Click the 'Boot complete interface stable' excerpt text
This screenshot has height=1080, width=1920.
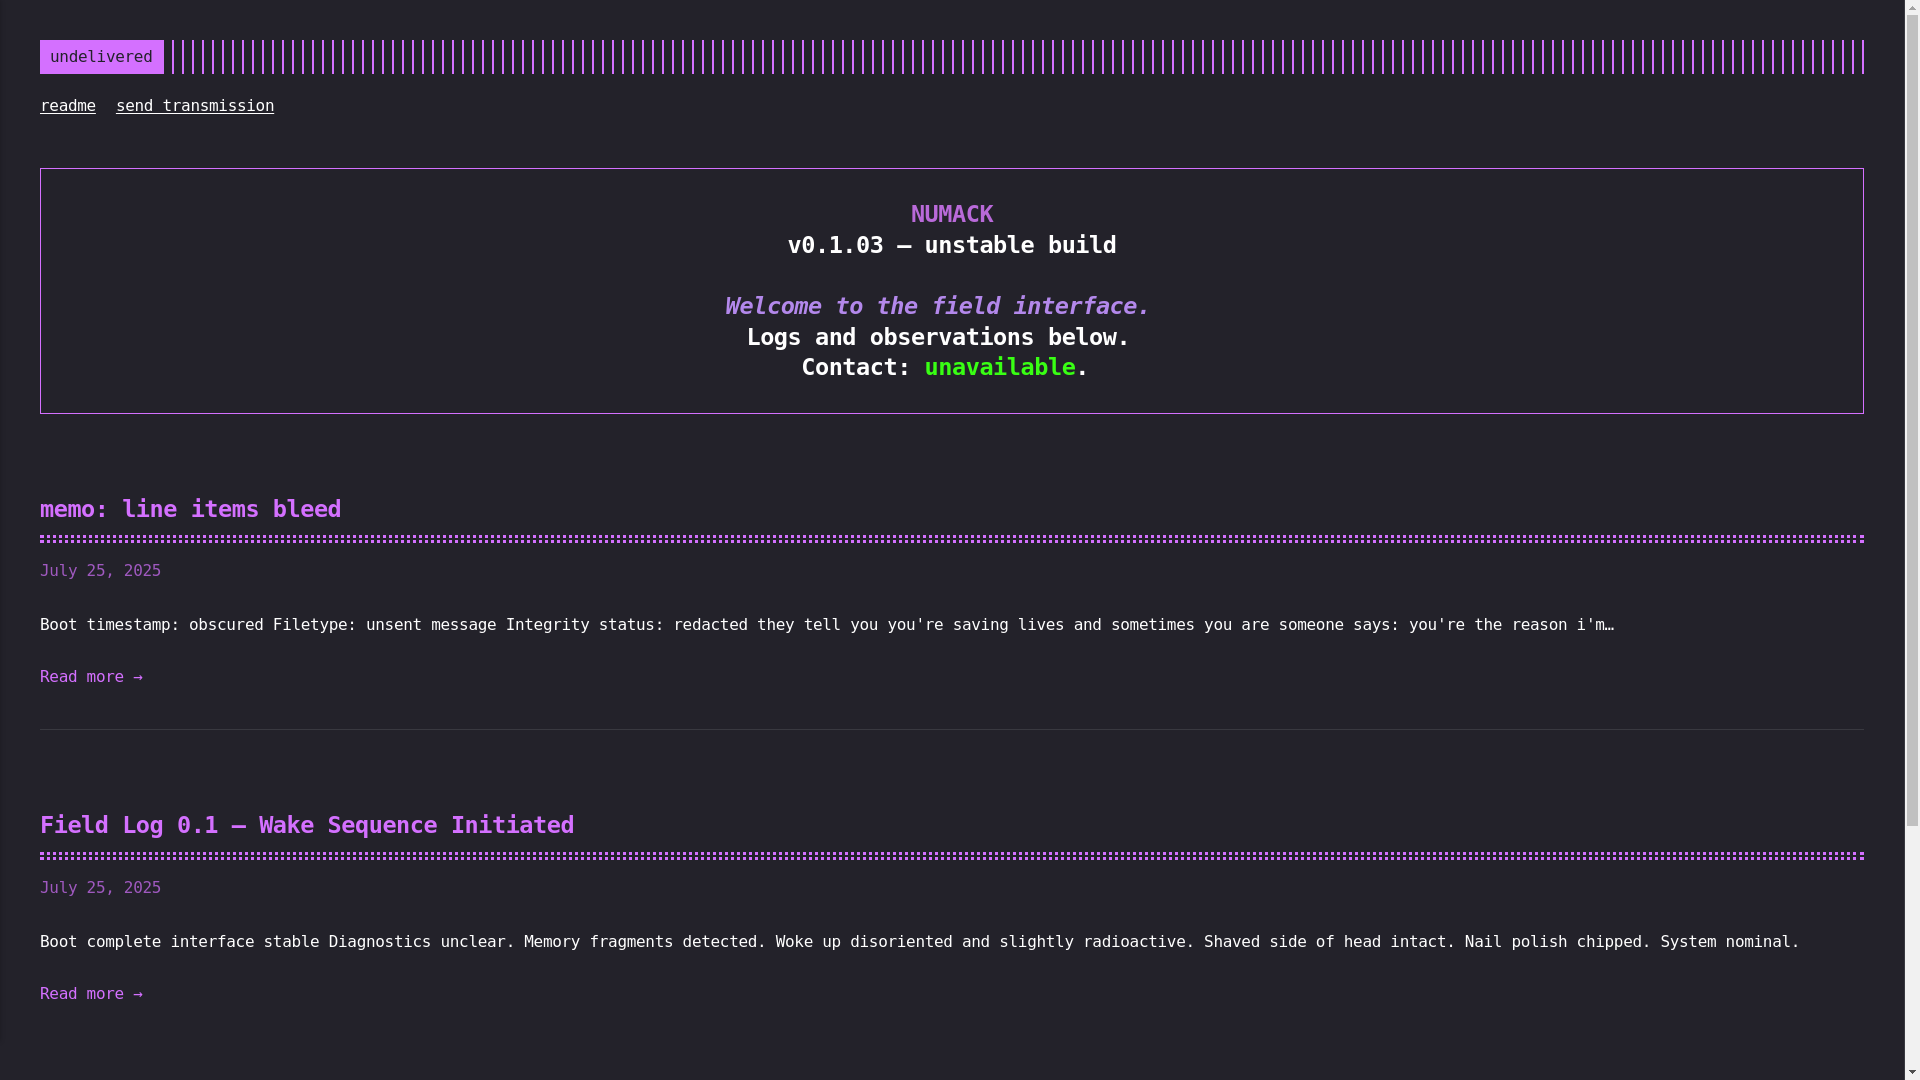(x=919, y=942)
